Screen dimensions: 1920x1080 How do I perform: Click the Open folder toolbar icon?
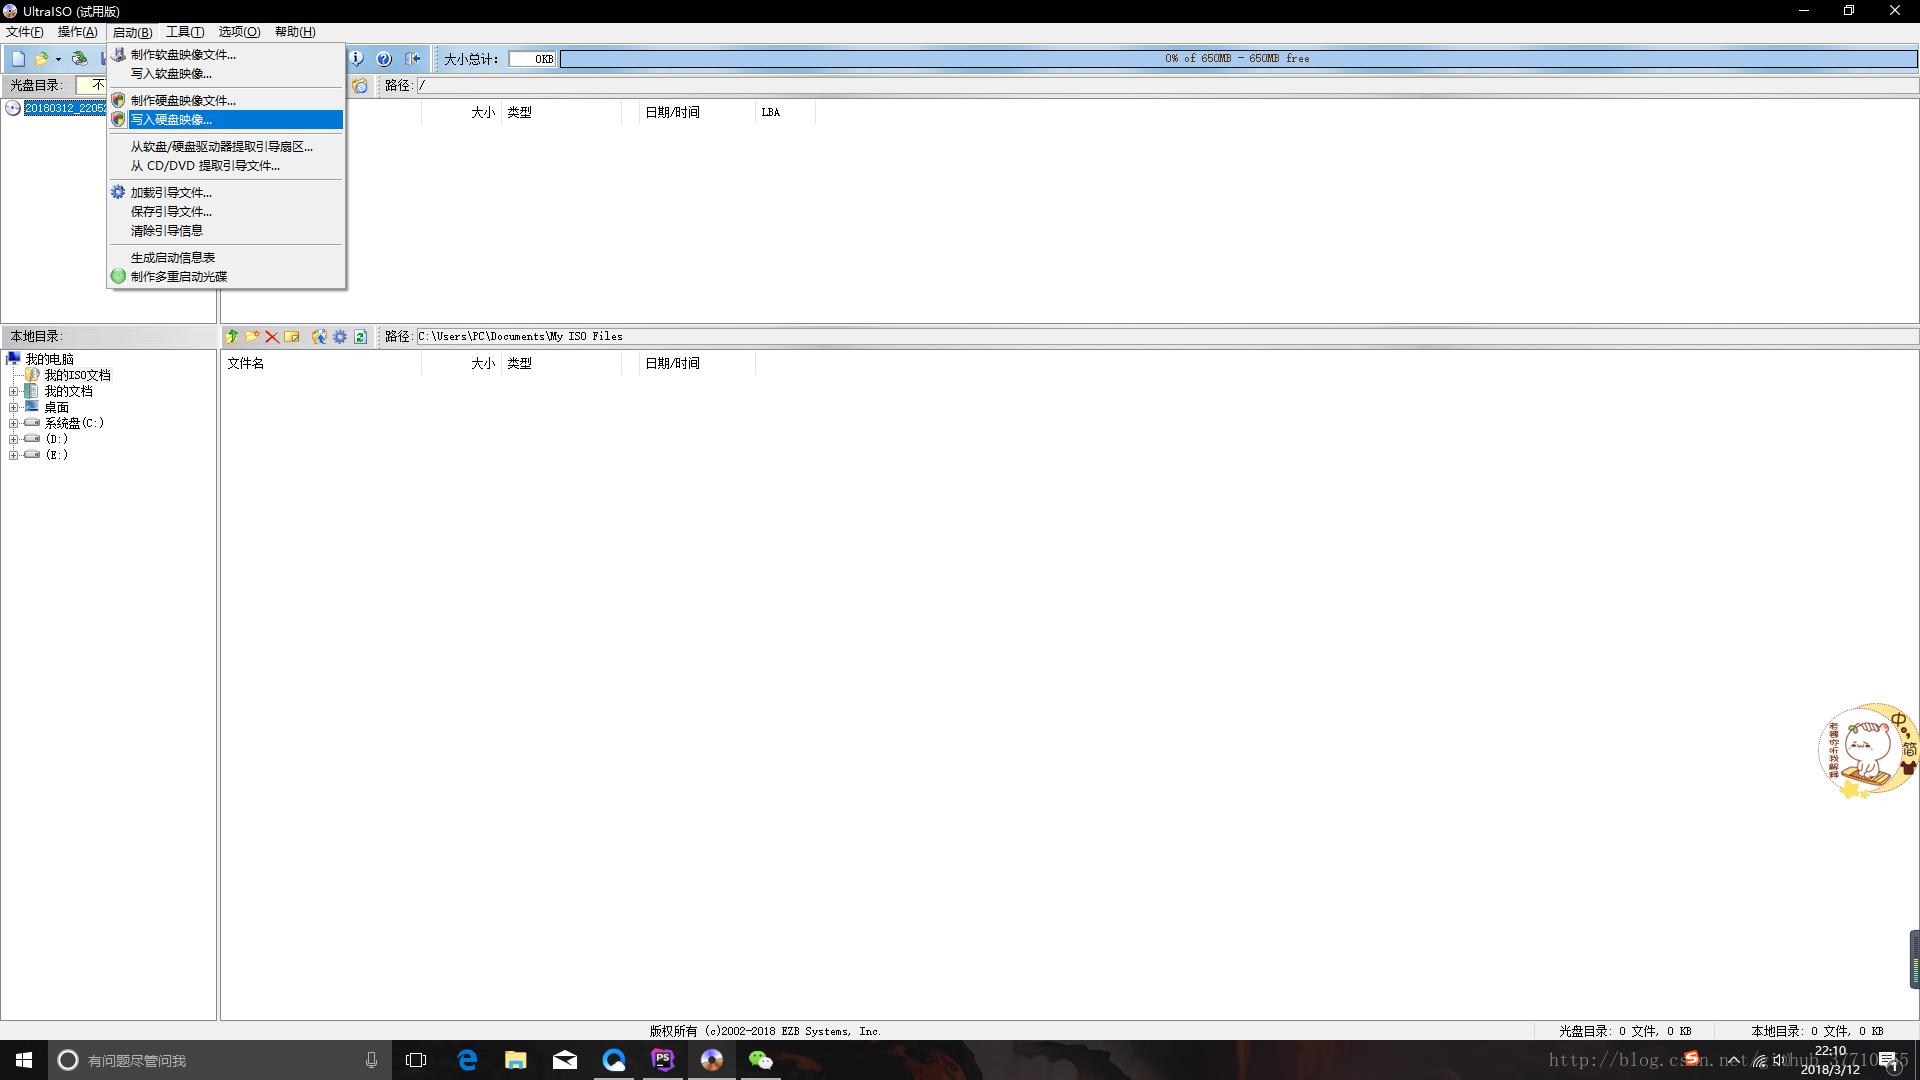[x=41, y=59]
